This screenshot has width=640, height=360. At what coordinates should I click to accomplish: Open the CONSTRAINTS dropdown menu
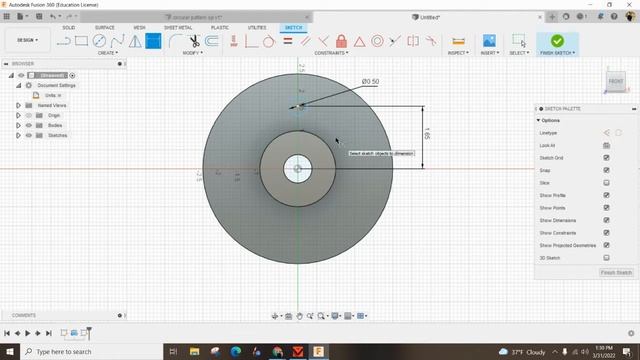331,53
